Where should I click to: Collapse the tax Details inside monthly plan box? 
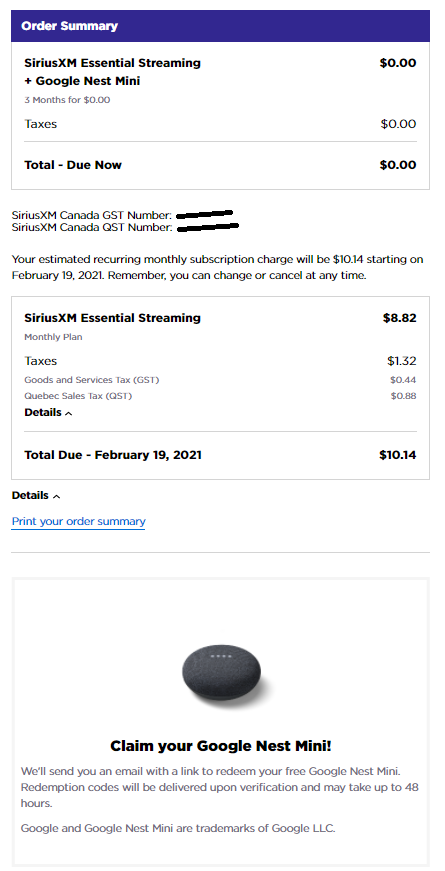tap(48, 413)
